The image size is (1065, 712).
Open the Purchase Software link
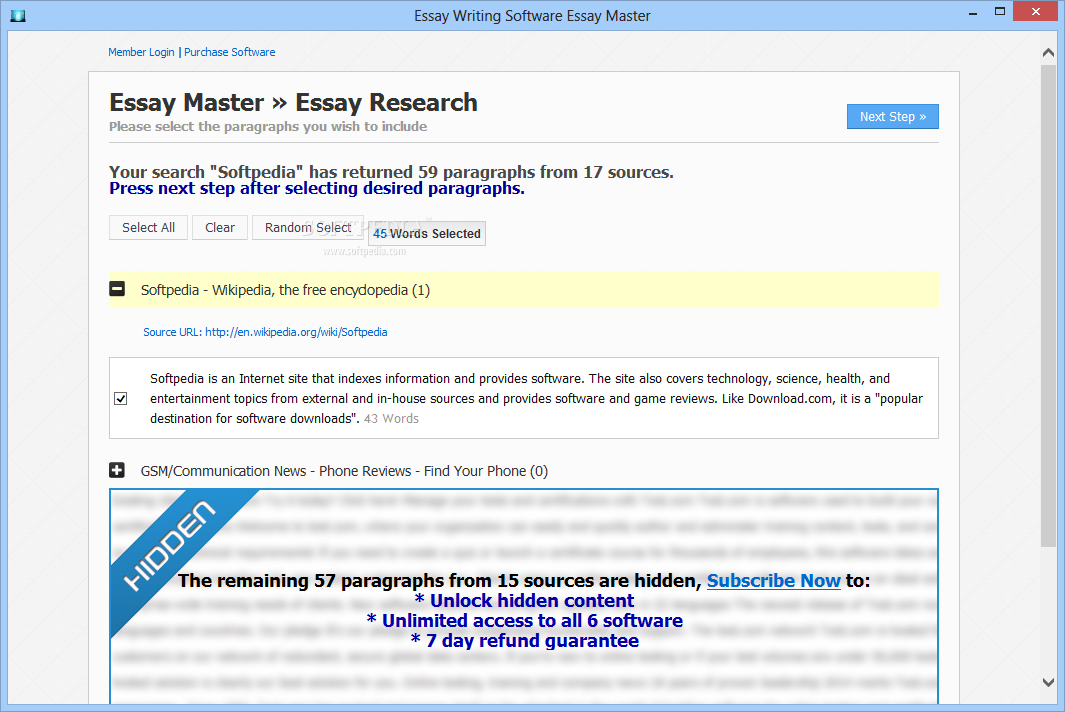230,52
